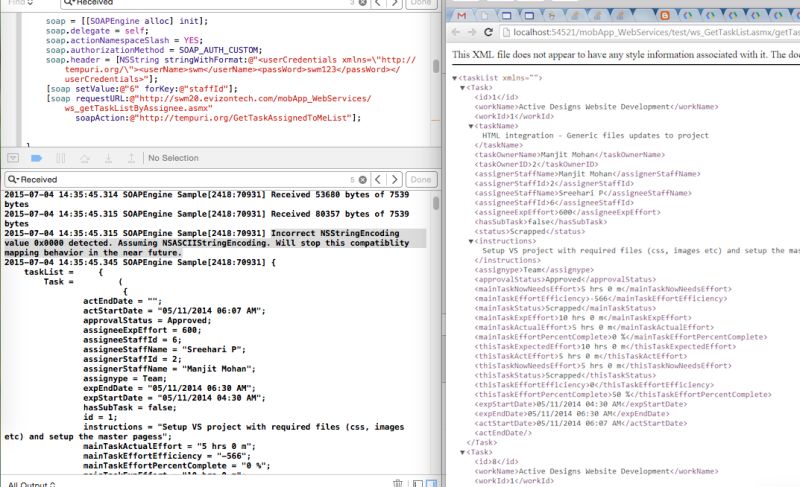Viewport: 800px width, 487px height.
Task: Toggle the console pane view button
Action: 431,483
